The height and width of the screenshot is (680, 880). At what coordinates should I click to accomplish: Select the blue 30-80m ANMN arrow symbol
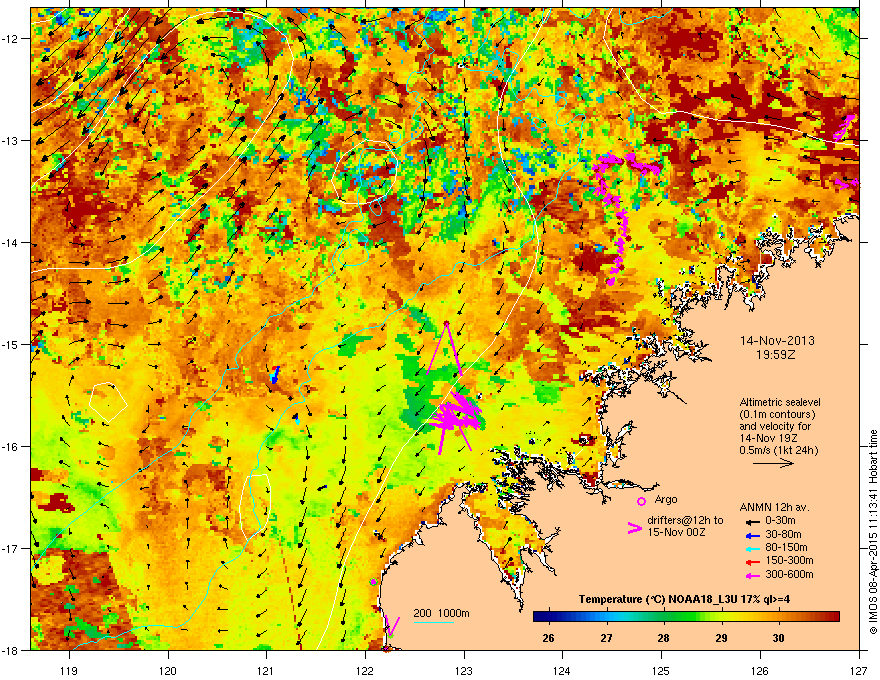coord(751,535)
